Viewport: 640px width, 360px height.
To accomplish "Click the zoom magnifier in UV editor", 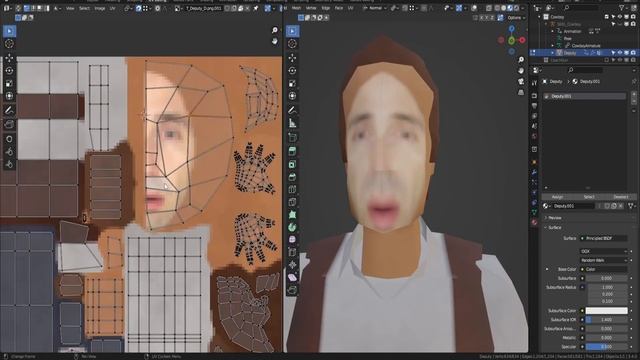I will coord(275,30).
